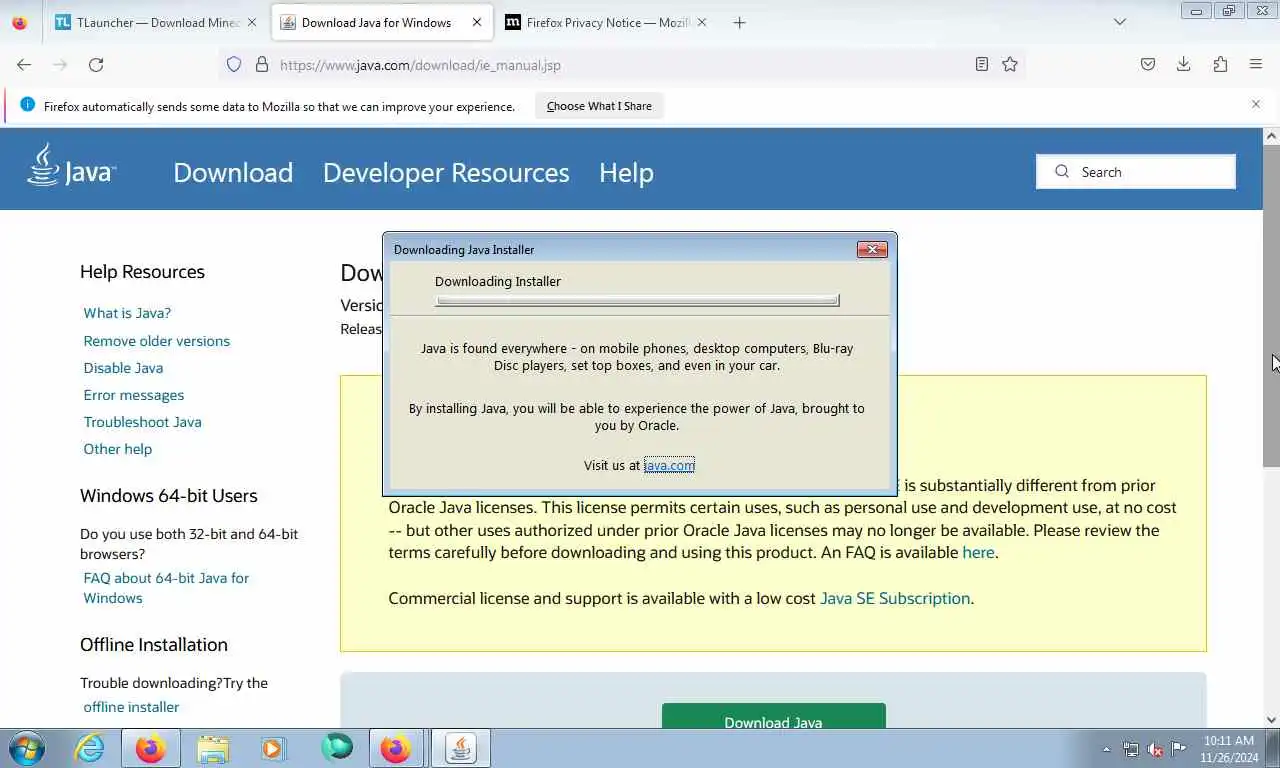Click the network tray icon
This screenshot has width=1280, height=768.
[1131, 749]
